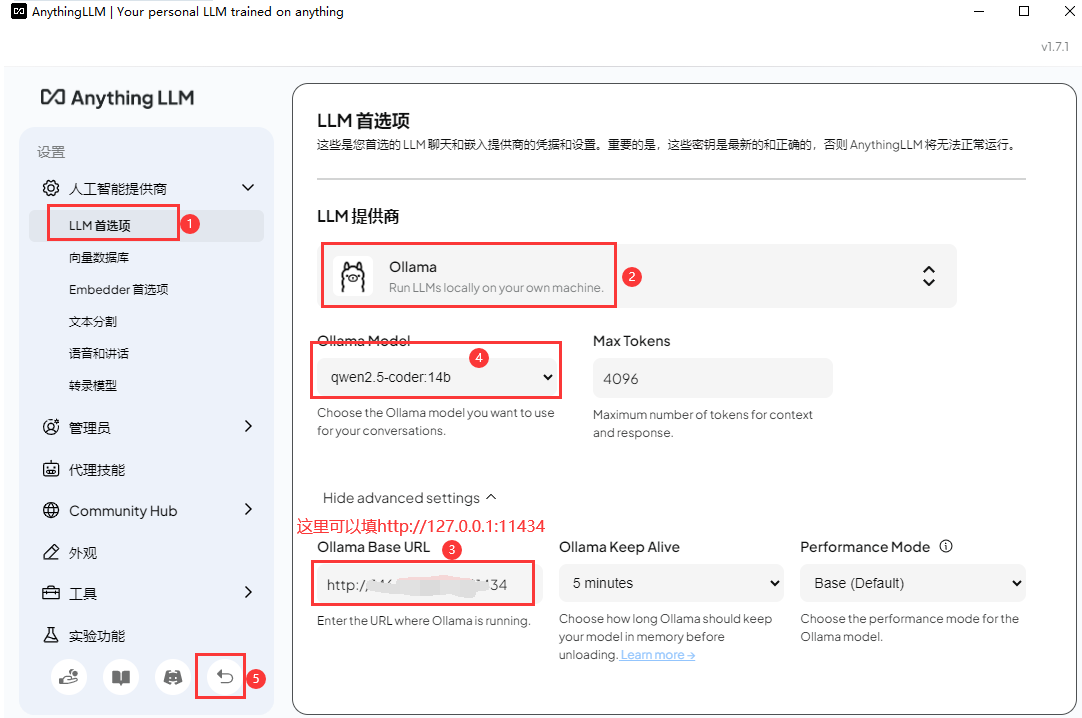The width and height of the screenshot is (1082, 718).
Task: Open 代理技能 settings
Action: (x=97, y=470)
